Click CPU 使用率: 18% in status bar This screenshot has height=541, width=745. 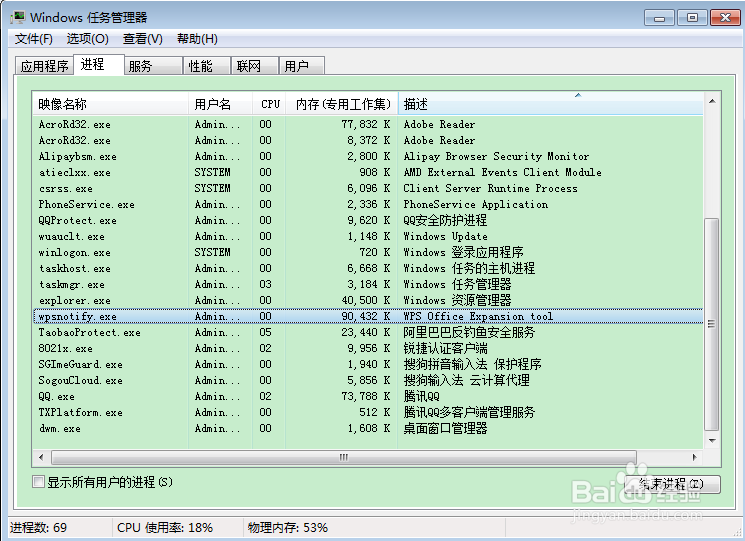coord(165,528)
